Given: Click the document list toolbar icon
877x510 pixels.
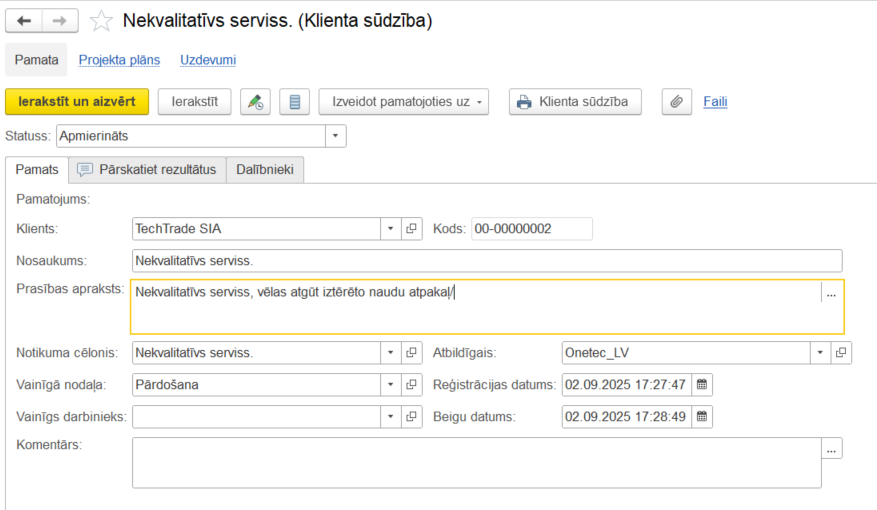Looking at the screenshot, I should 294,102.
